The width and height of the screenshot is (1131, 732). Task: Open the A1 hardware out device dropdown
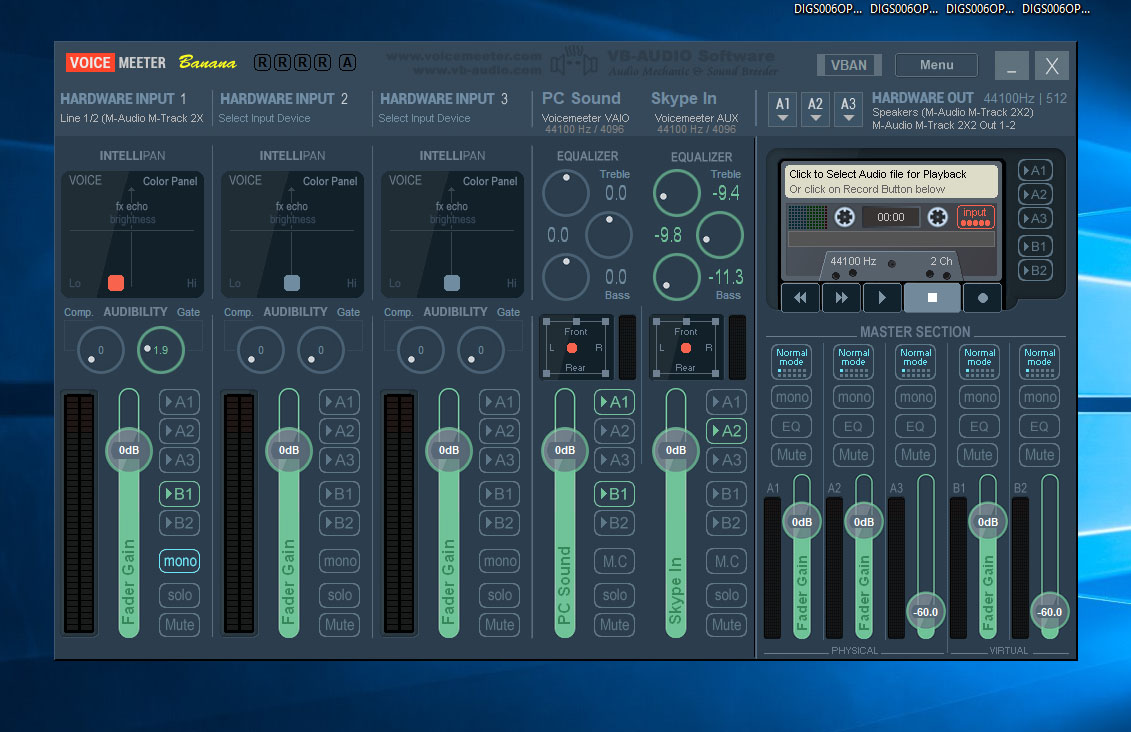tap(783, 109)
